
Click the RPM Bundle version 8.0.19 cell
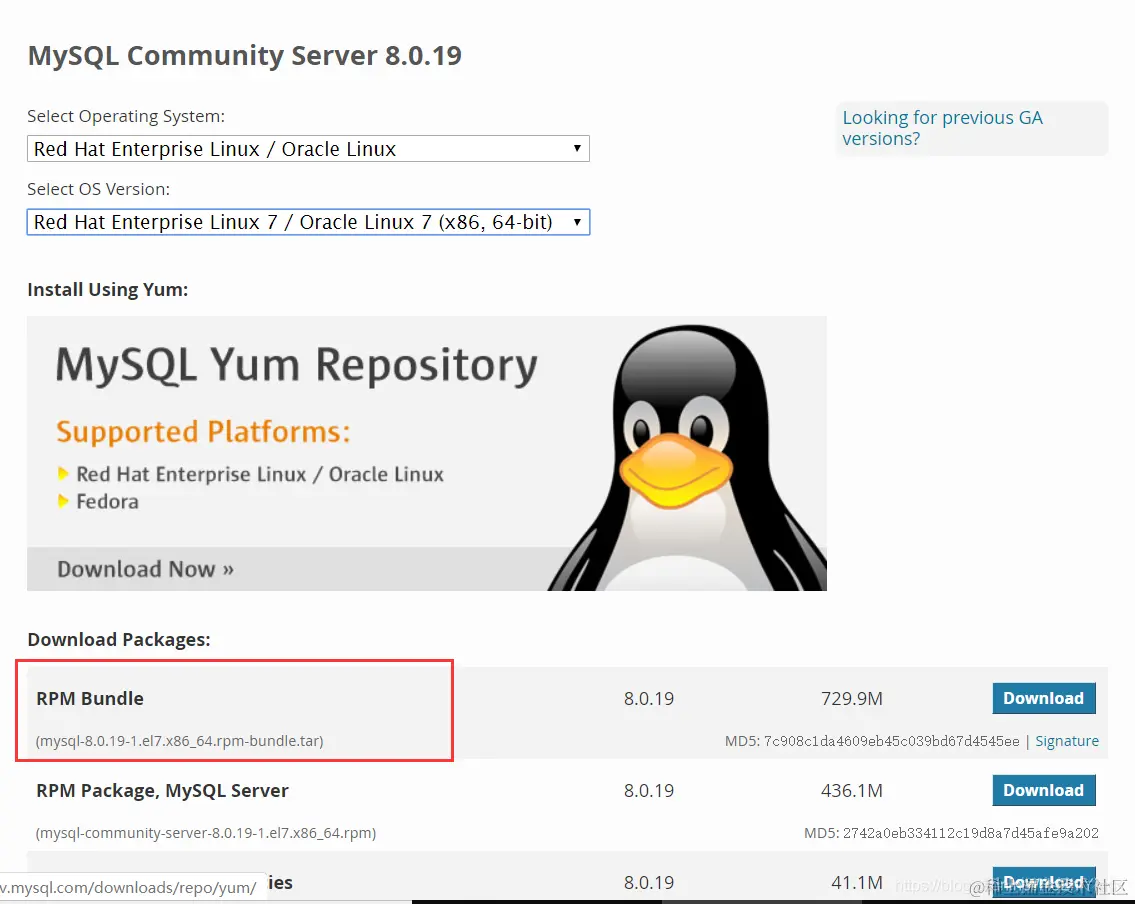(649, 698)
